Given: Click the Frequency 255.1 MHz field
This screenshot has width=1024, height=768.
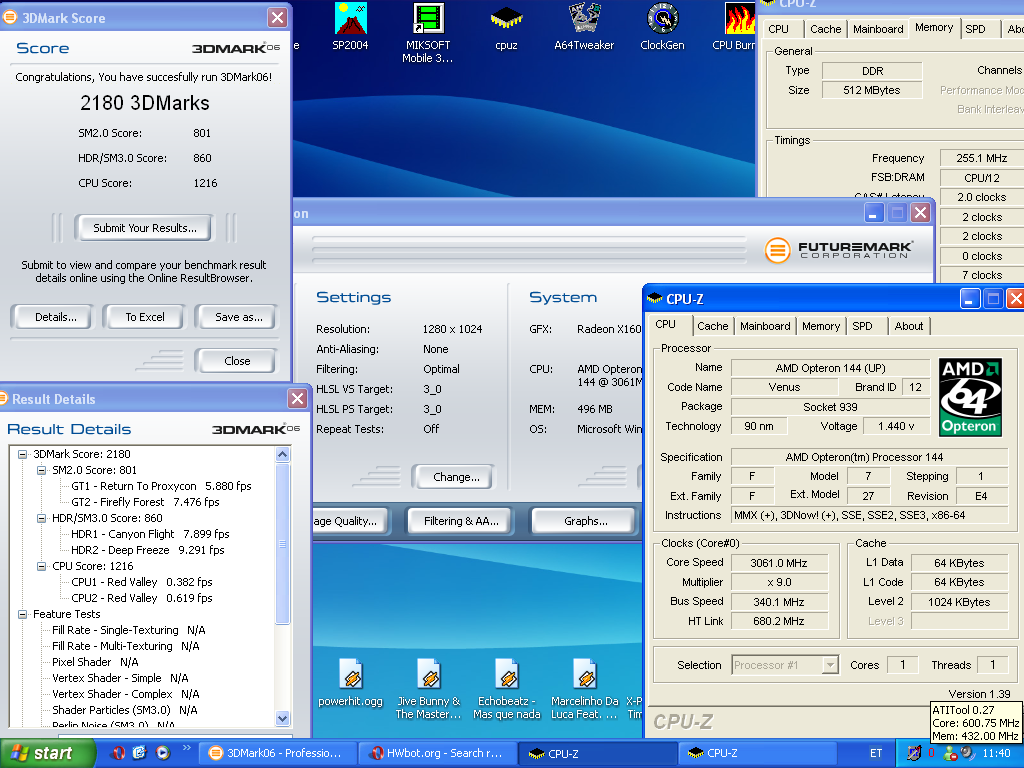Looking at the screenshot, I should (982, 158).
